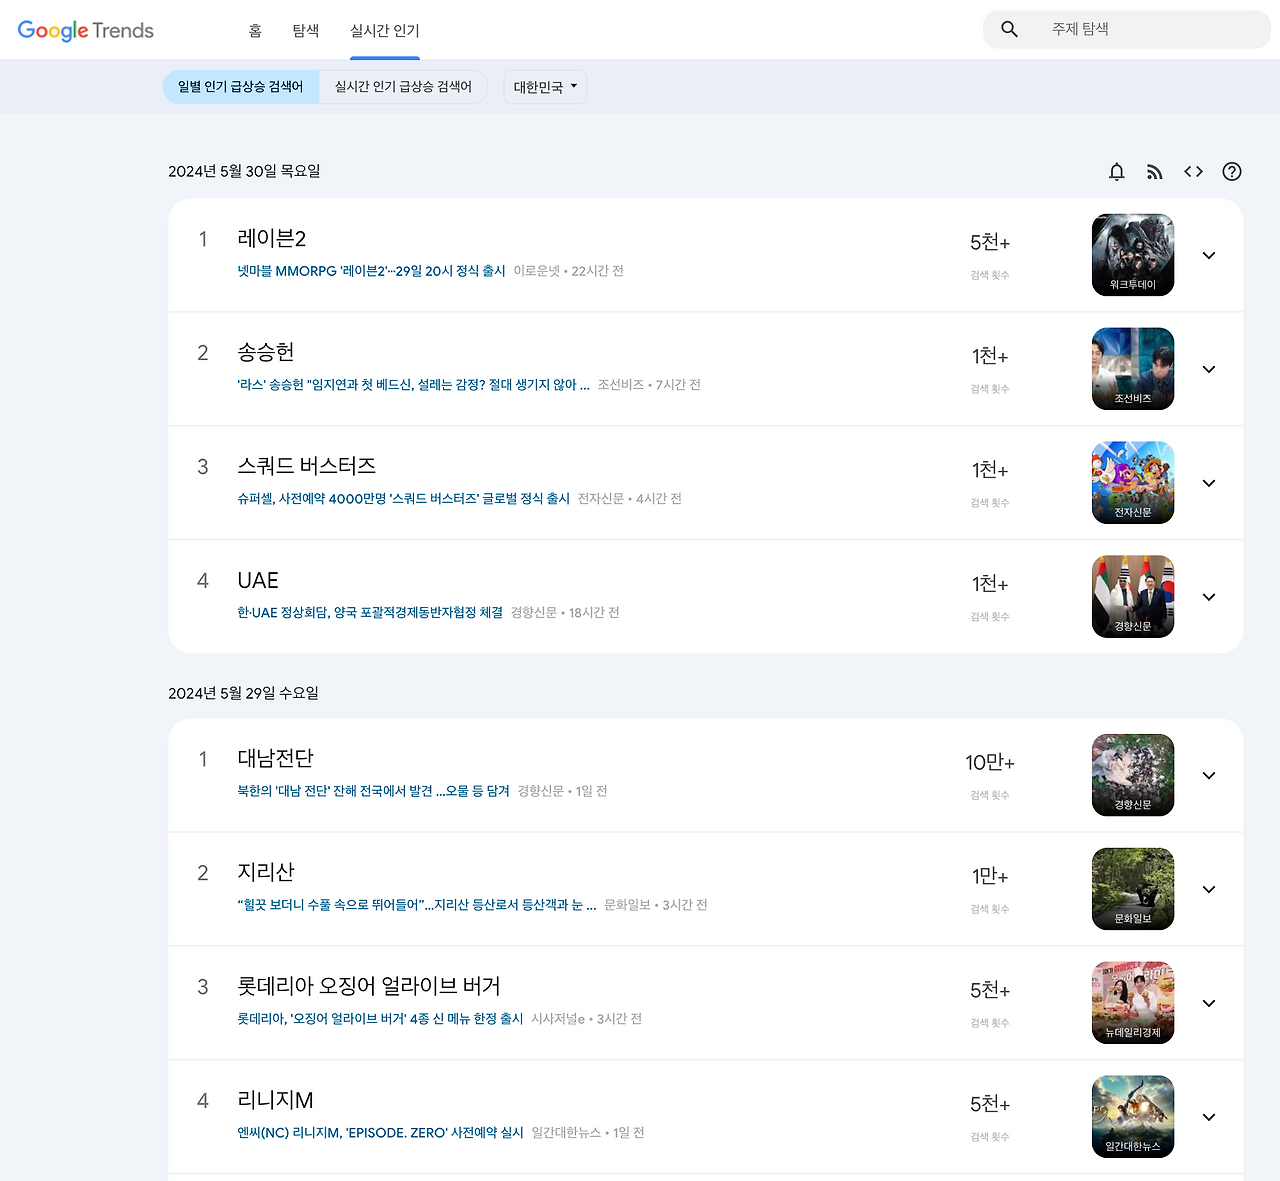Open the help icon
Image resolution: width=1280 pixels, height=1181 pixels.
tap(1231, 171)
